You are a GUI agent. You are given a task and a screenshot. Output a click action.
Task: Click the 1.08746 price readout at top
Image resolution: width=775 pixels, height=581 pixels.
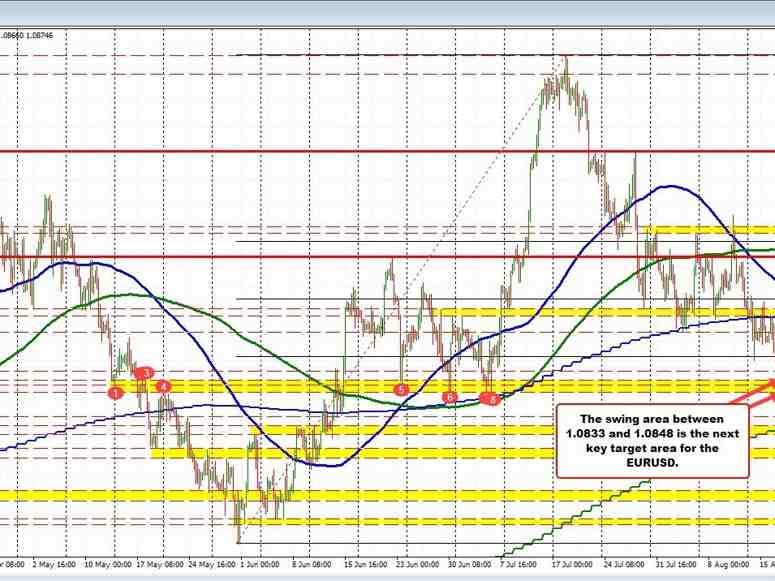pos(40,35)
